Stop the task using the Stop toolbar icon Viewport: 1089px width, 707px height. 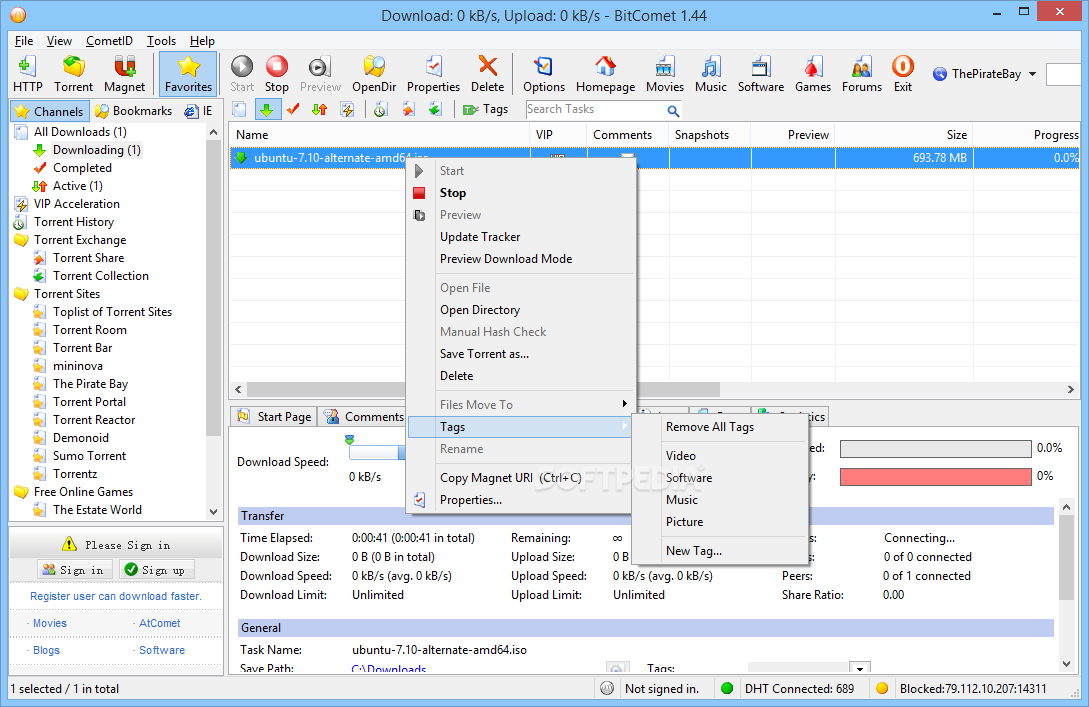click(276, 74)
